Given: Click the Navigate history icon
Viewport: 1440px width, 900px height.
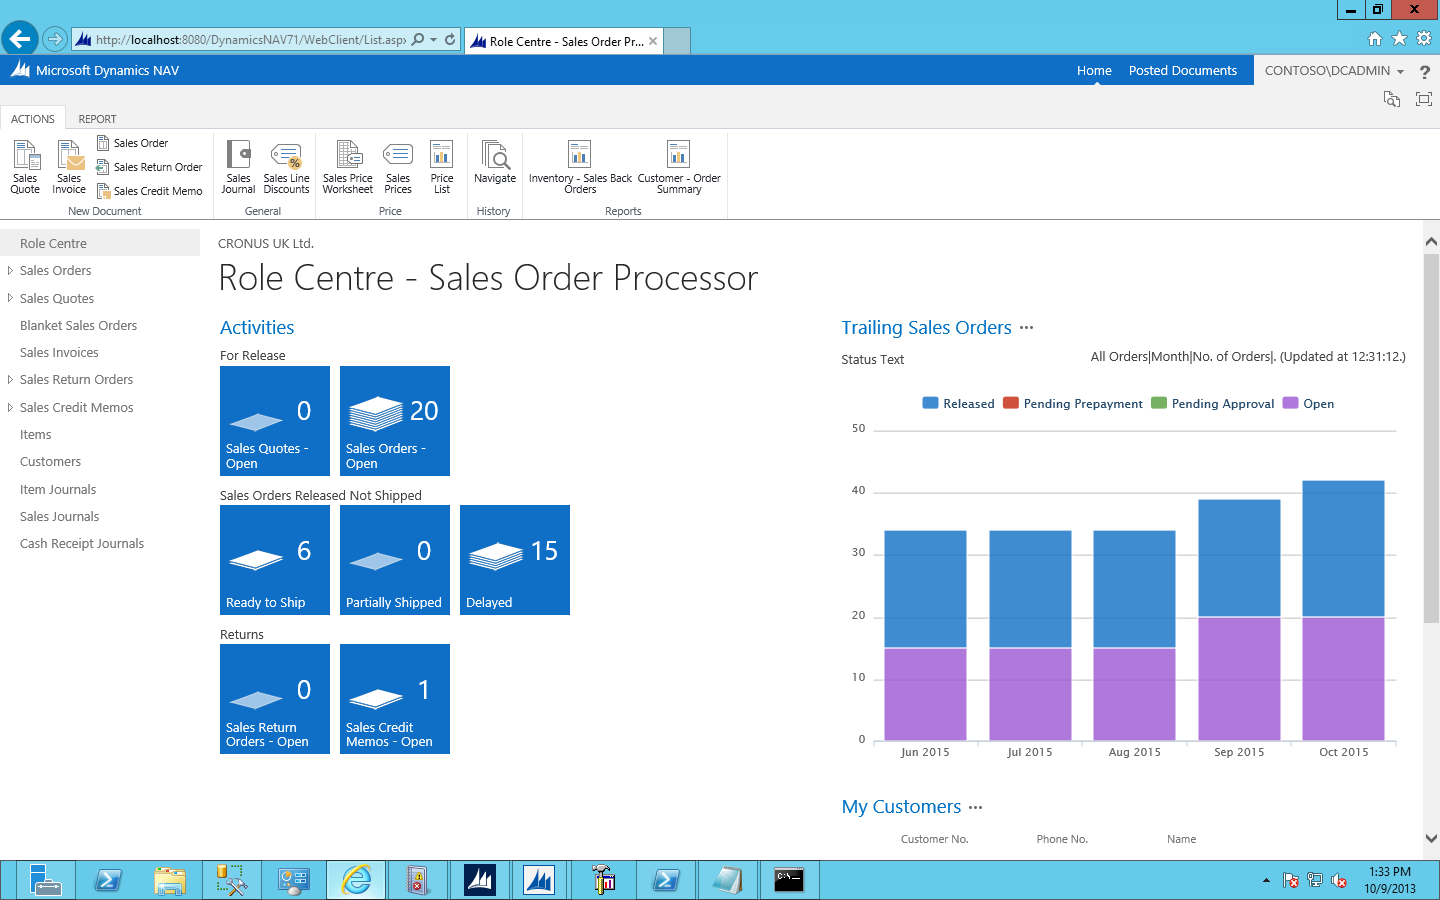Looking at the screenshot, I should pos(495,155).
